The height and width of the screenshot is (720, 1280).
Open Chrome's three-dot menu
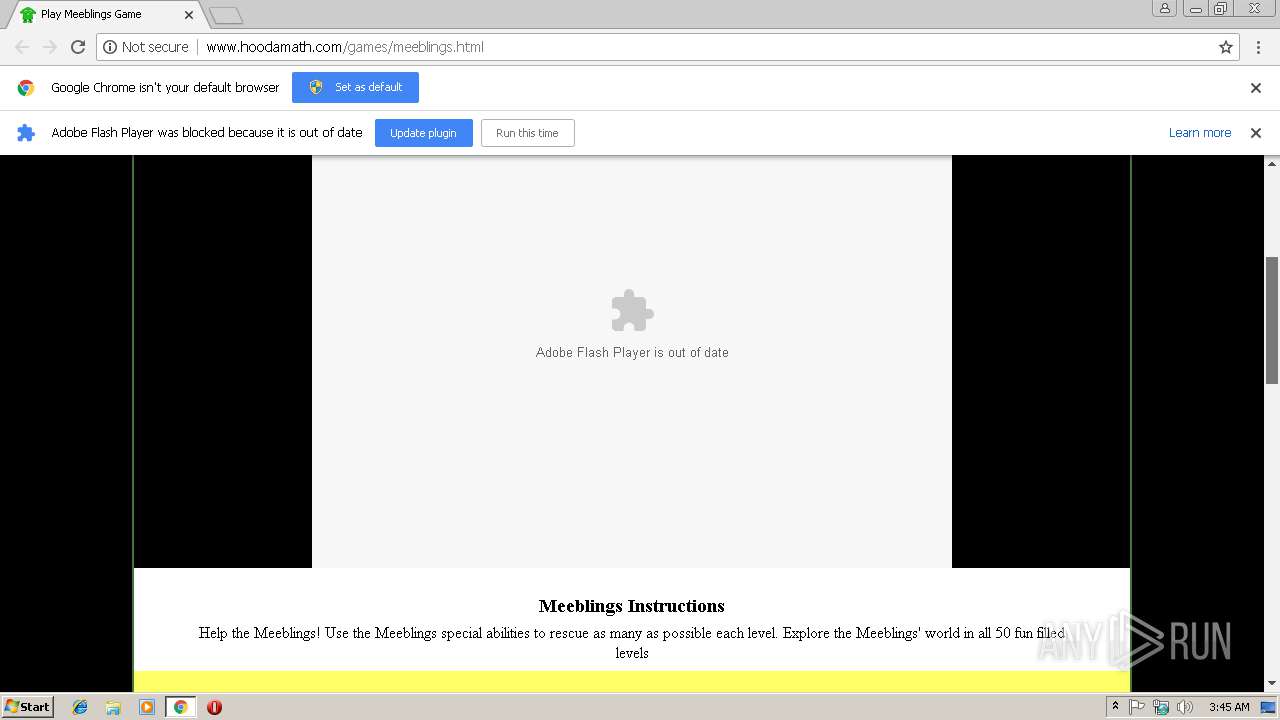pyautogui.click(x=1259, y=47)
